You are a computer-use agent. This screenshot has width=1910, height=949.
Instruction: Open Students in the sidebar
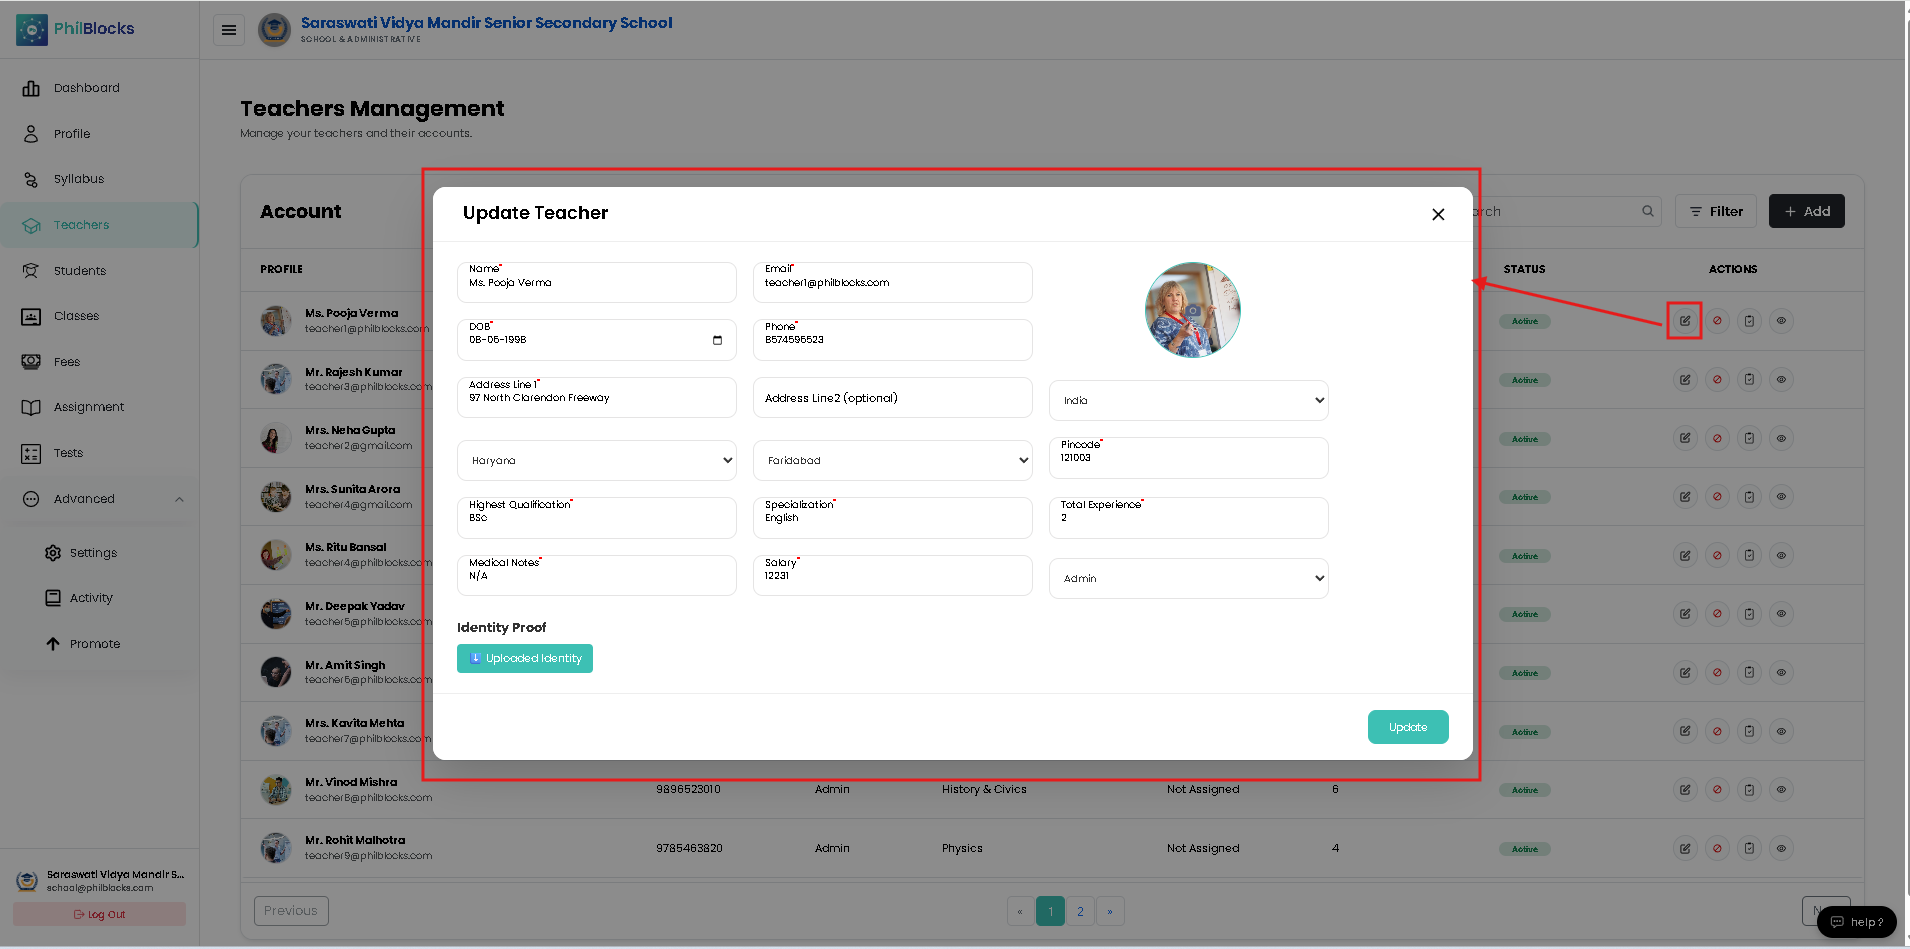80,271
